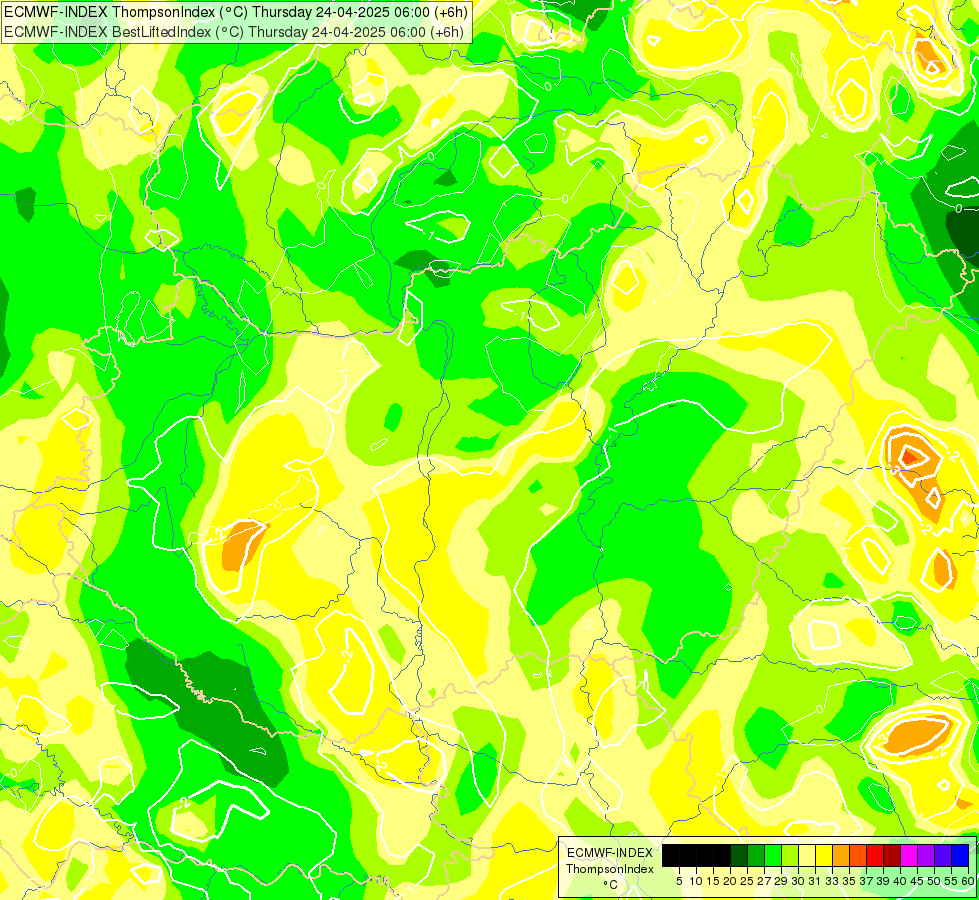Click 'ThompsonIndex' label in the legend box

(610, 869)
